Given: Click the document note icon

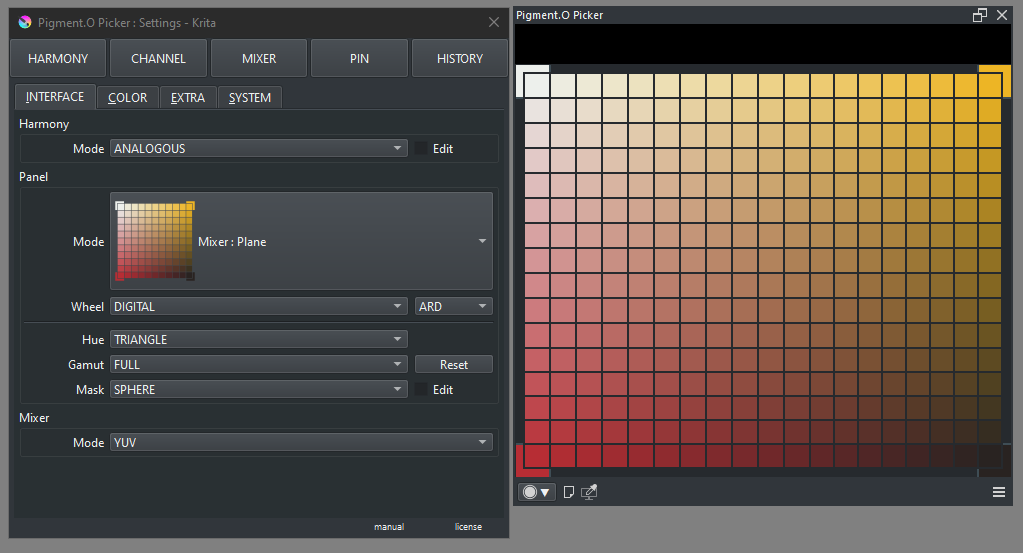Looking at the screenshot, I should [568, 492].
